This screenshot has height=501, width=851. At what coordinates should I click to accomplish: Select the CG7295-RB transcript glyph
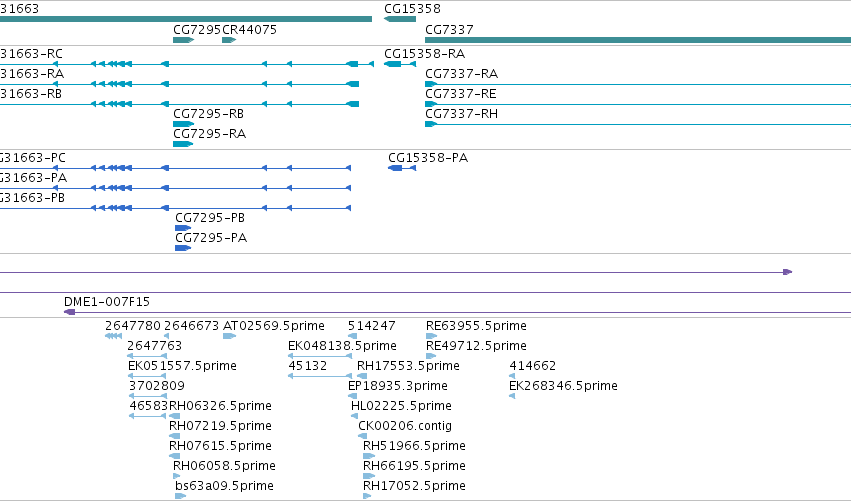[x=183, y=124]
